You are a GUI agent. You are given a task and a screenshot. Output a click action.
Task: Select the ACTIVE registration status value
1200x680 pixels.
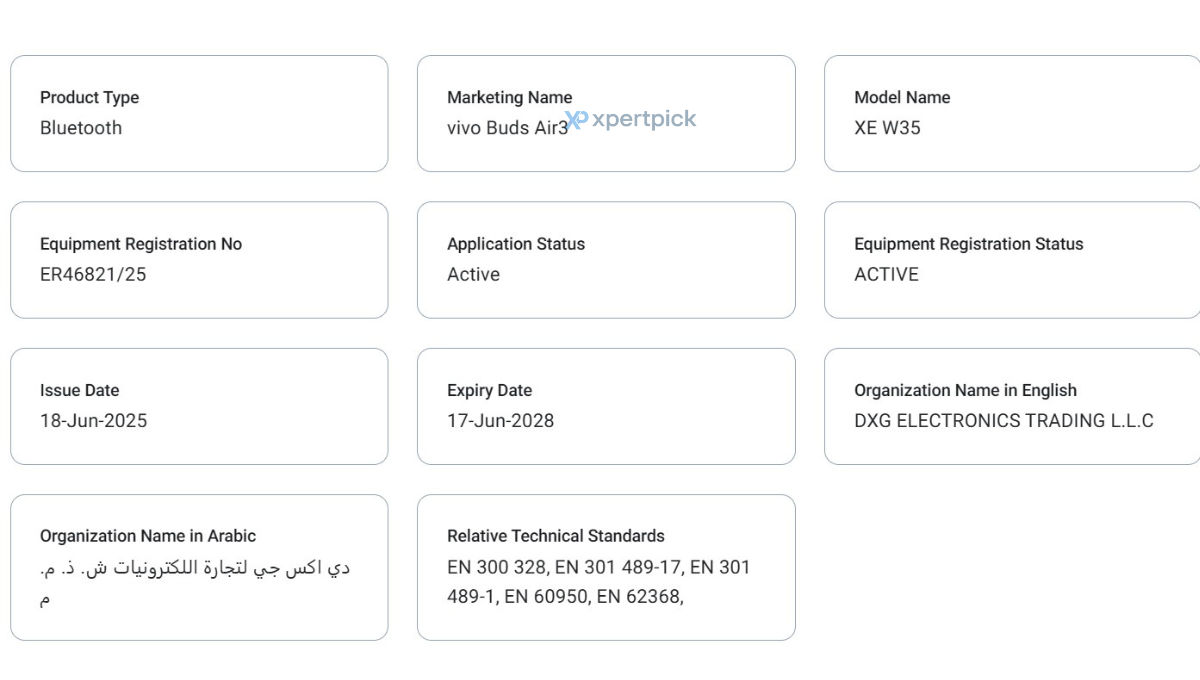[x=886, y=274]
